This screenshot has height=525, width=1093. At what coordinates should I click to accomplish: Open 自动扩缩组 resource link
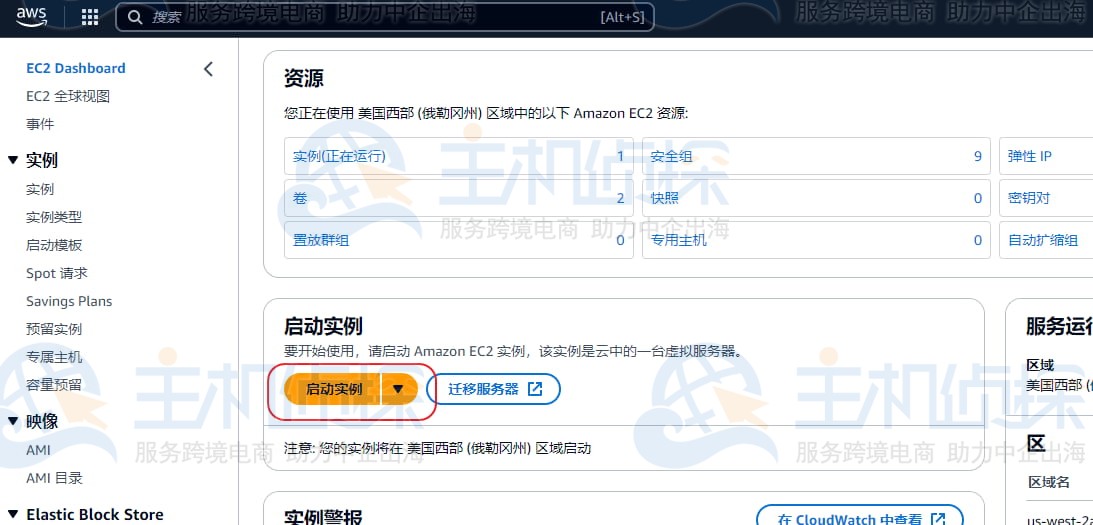(x=1043, y=240)
